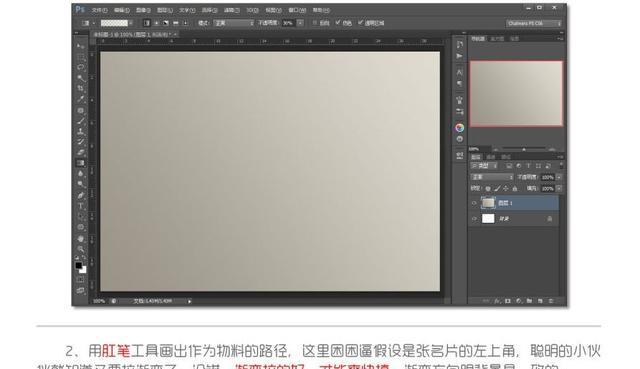Open the gradient picker dropdown arrow
This screenshot has width=640, height=369.
131,23
